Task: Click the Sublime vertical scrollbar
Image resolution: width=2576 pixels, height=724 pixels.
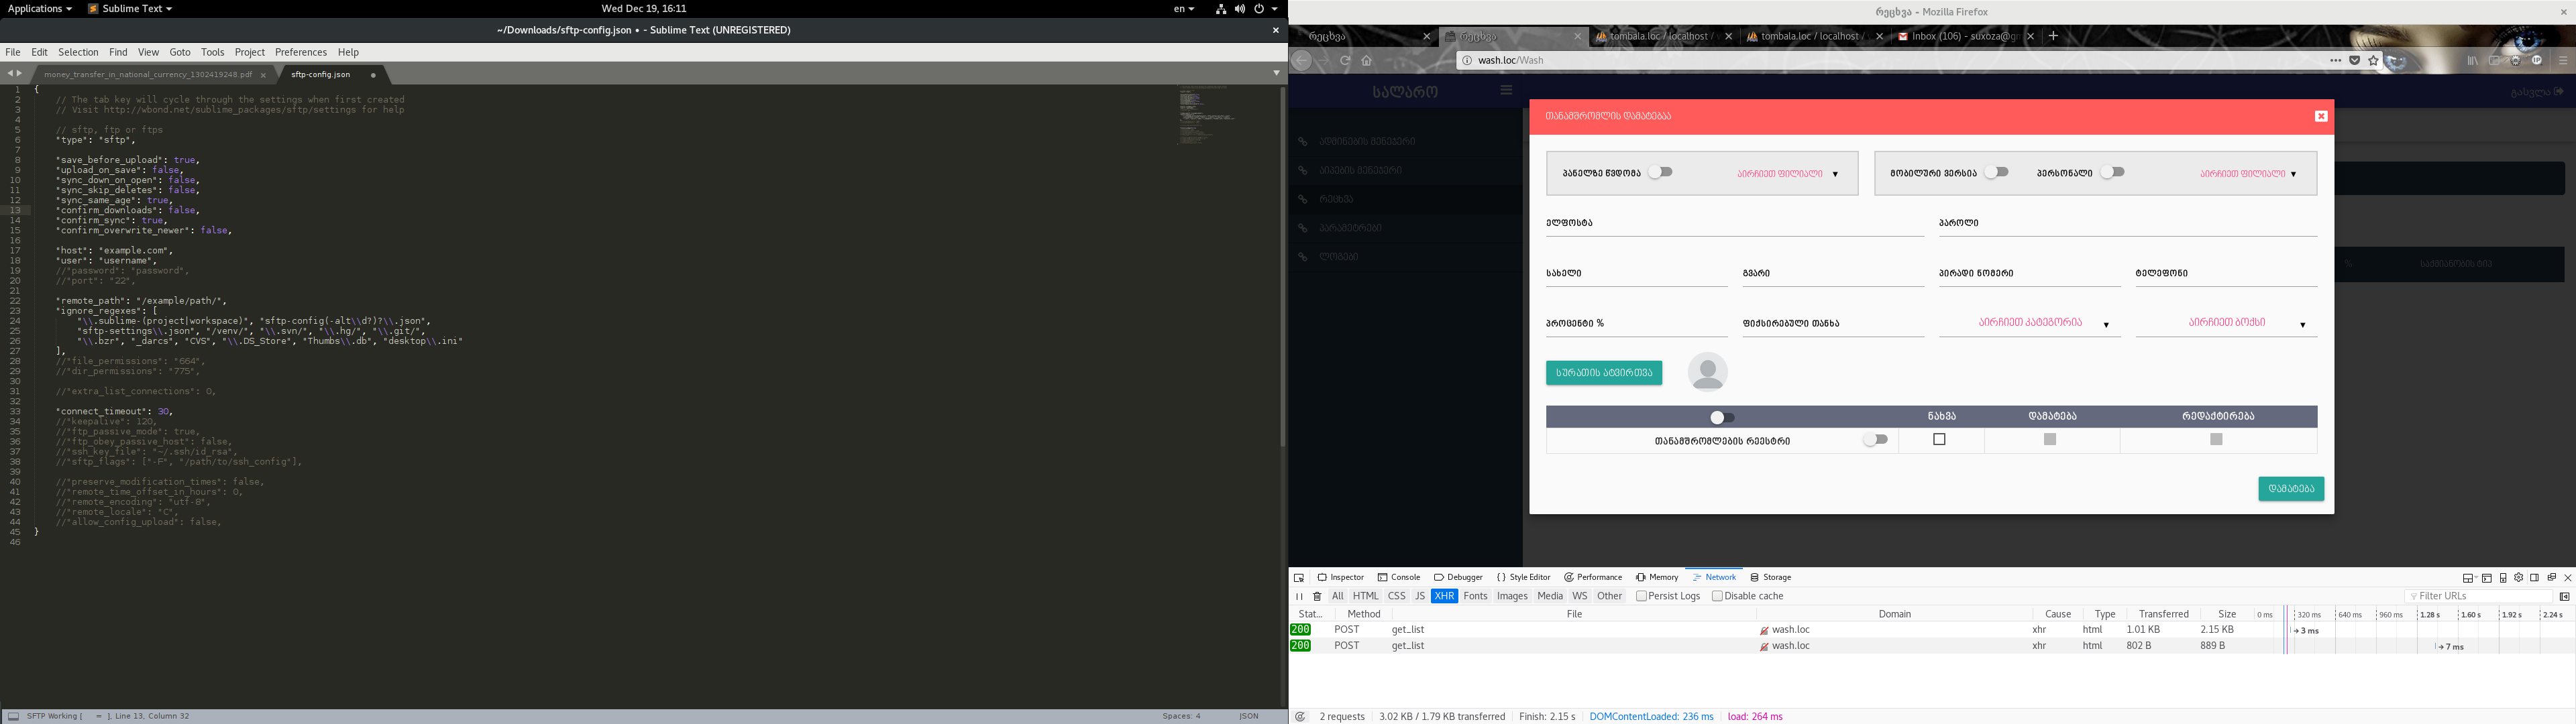Action: (1283, 266)
